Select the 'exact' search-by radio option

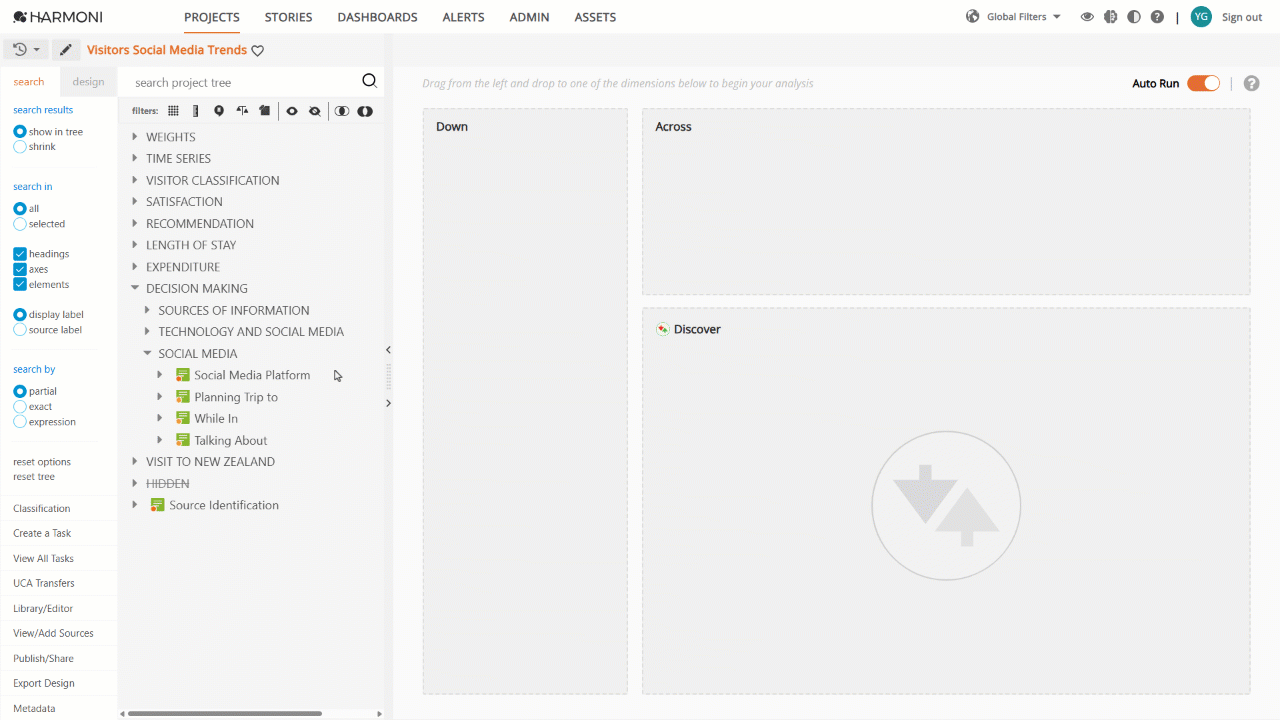tap(20, 407)
